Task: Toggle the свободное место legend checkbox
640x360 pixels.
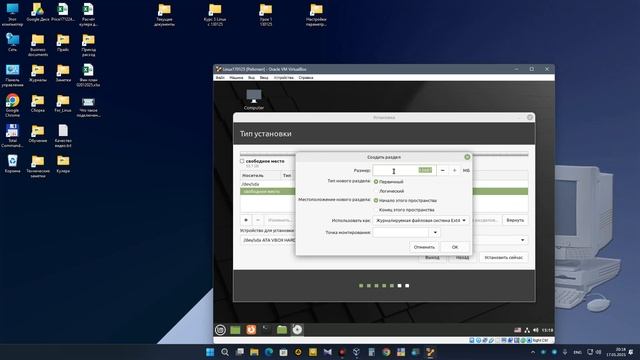Action: coord(242,161)
